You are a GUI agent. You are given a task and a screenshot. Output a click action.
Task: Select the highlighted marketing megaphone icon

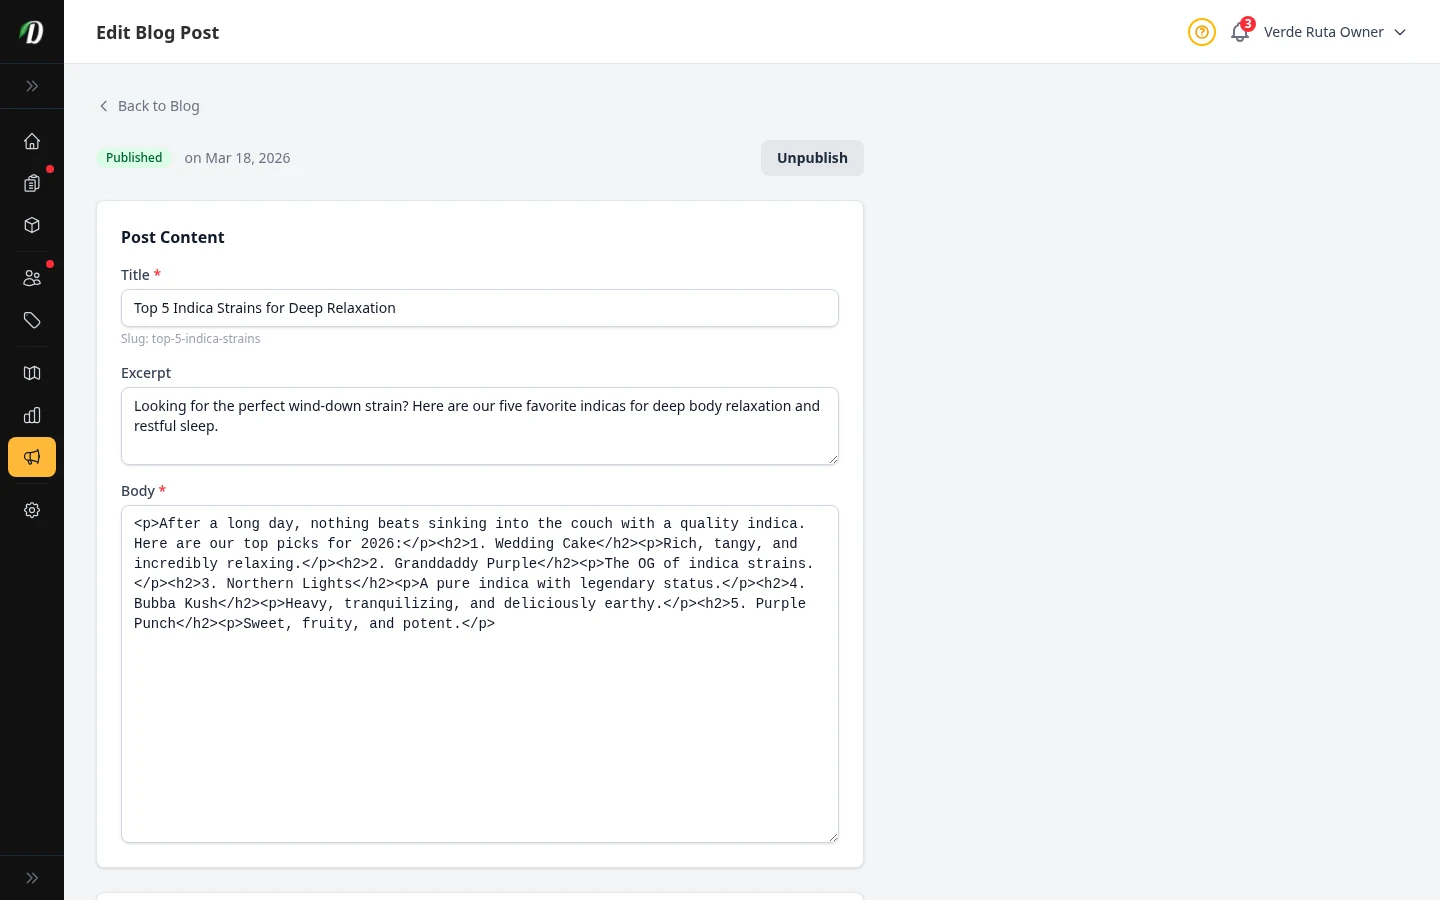tap(32, 457)
